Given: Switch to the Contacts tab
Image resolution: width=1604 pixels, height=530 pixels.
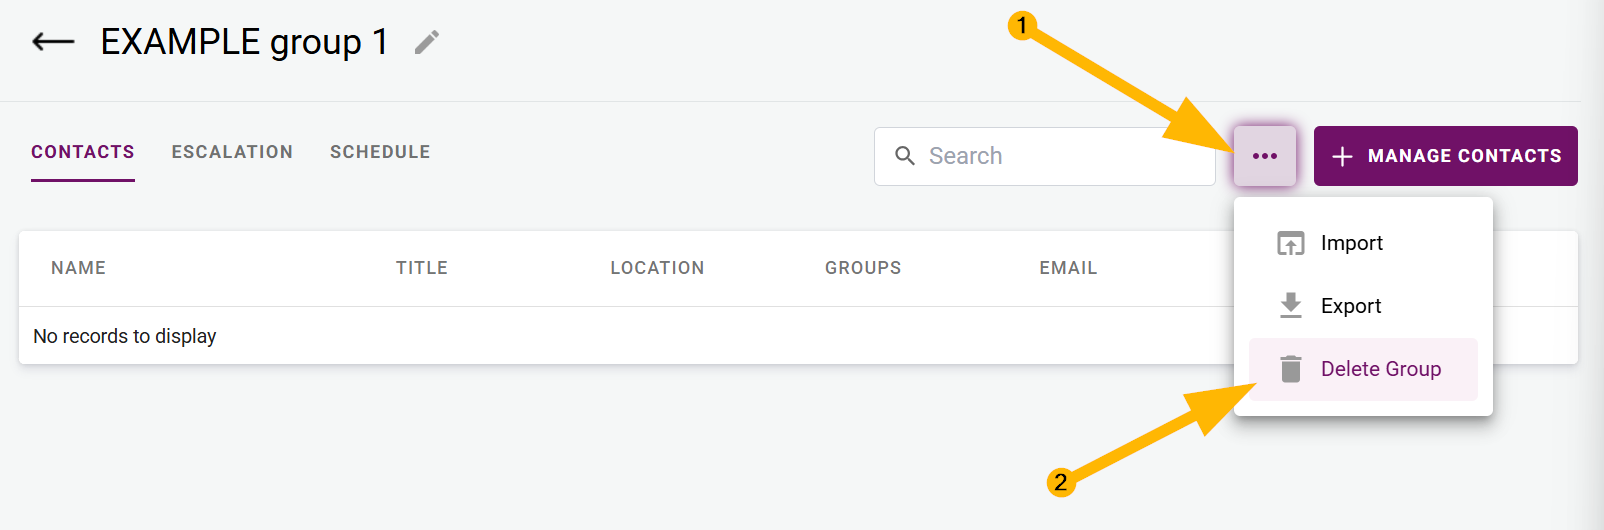Looking at the screenshot, I should click(x=83, y=152).
